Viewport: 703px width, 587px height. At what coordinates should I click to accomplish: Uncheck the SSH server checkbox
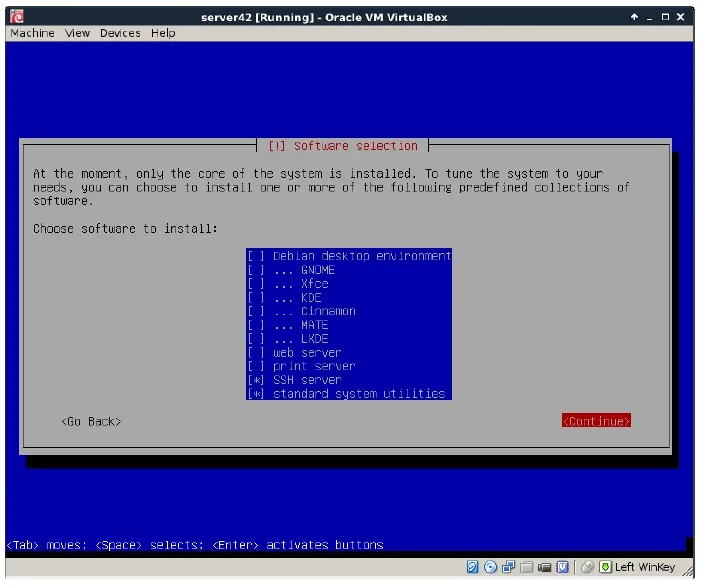click(256, 380)
